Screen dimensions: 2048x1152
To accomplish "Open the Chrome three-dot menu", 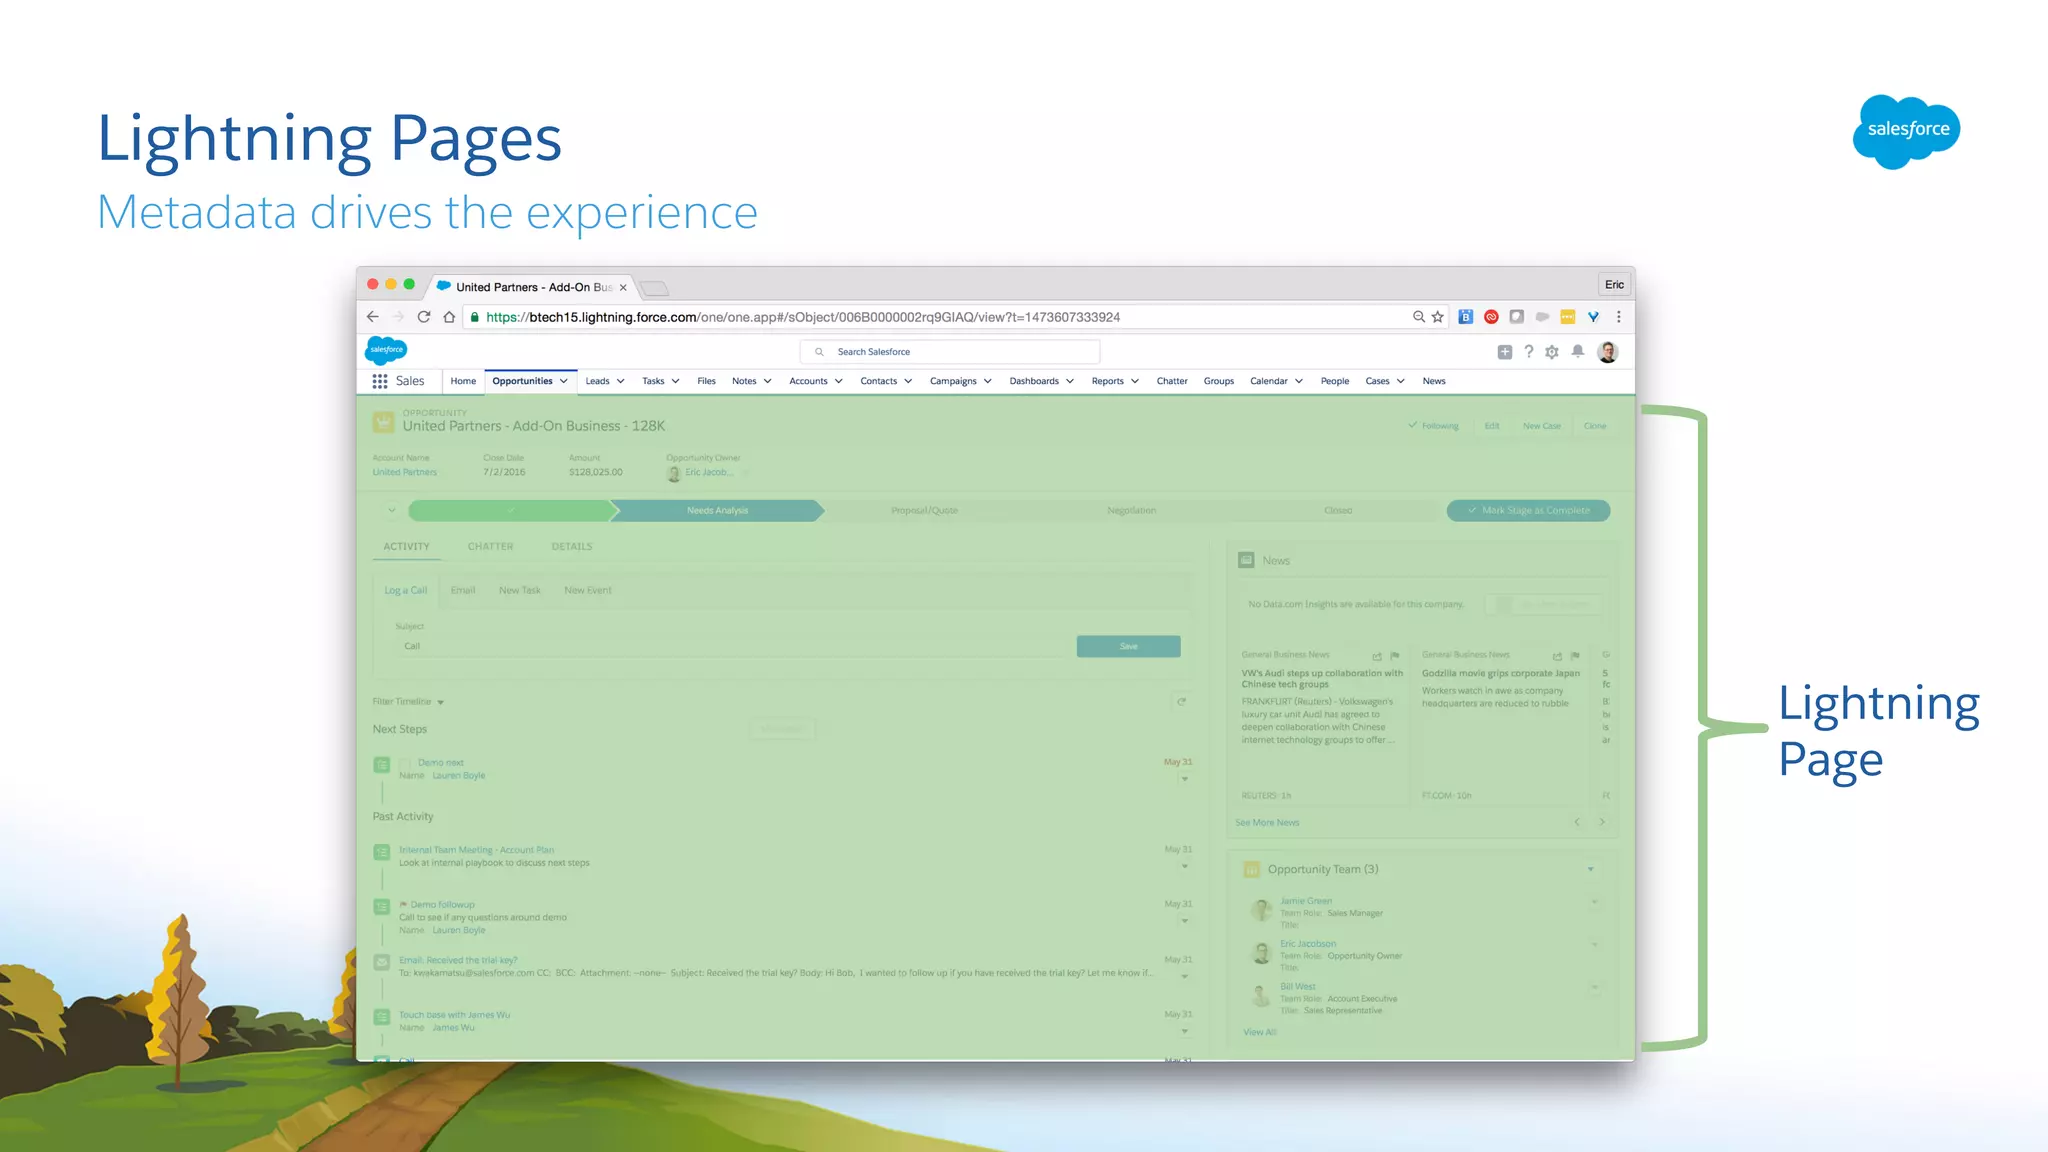I will pos(1619,317).
